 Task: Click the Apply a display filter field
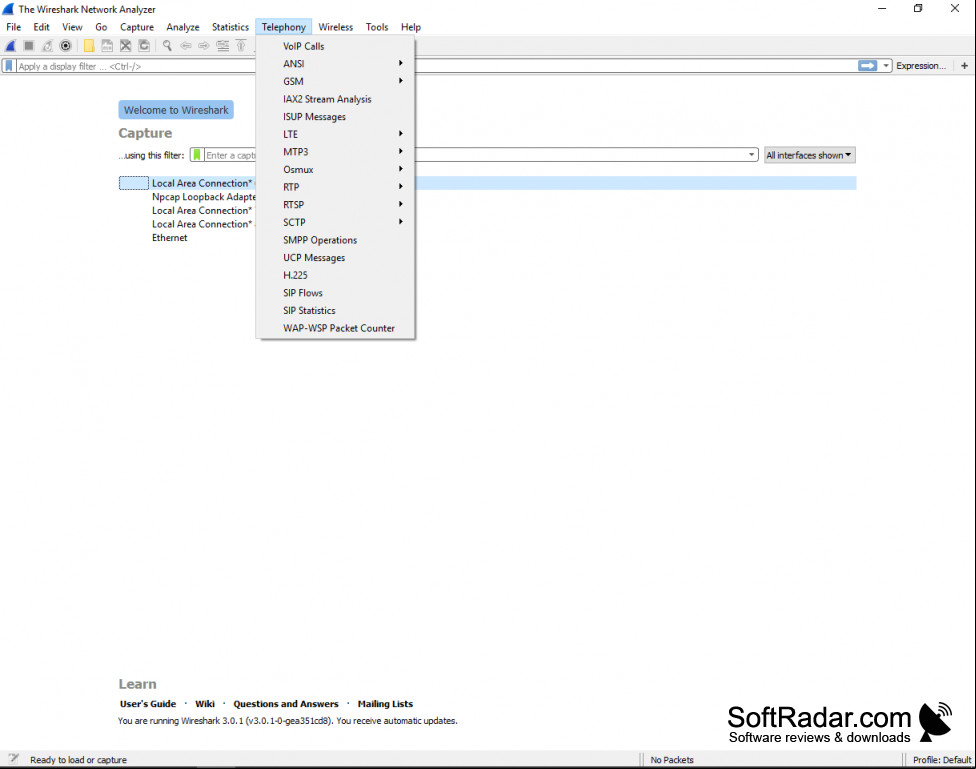tap(436, 66)
